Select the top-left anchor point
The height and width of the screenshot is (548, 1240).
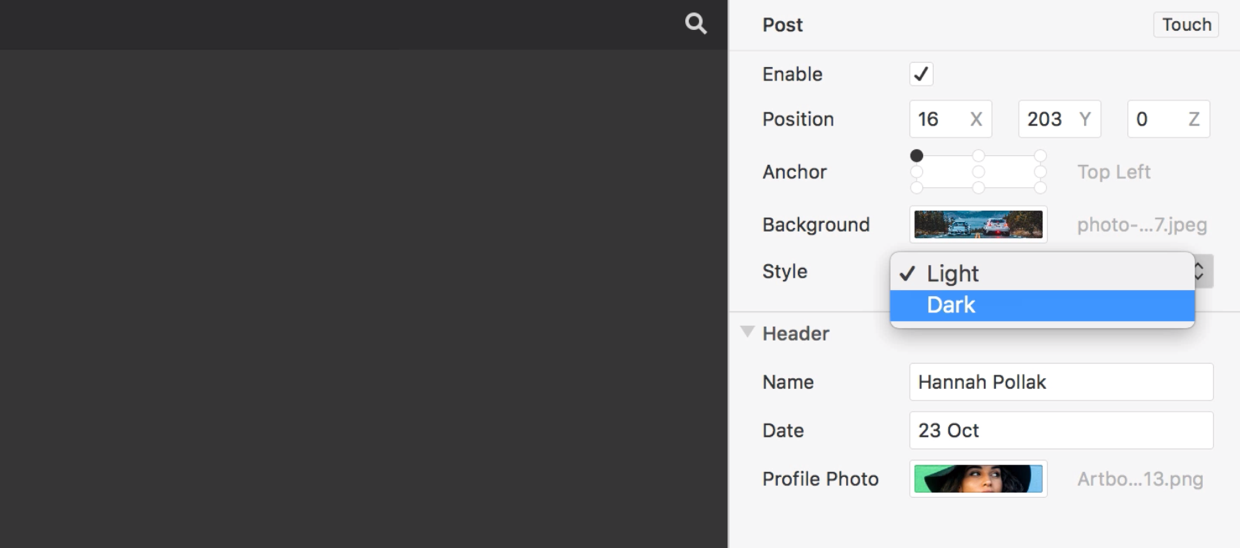point(916,156)
